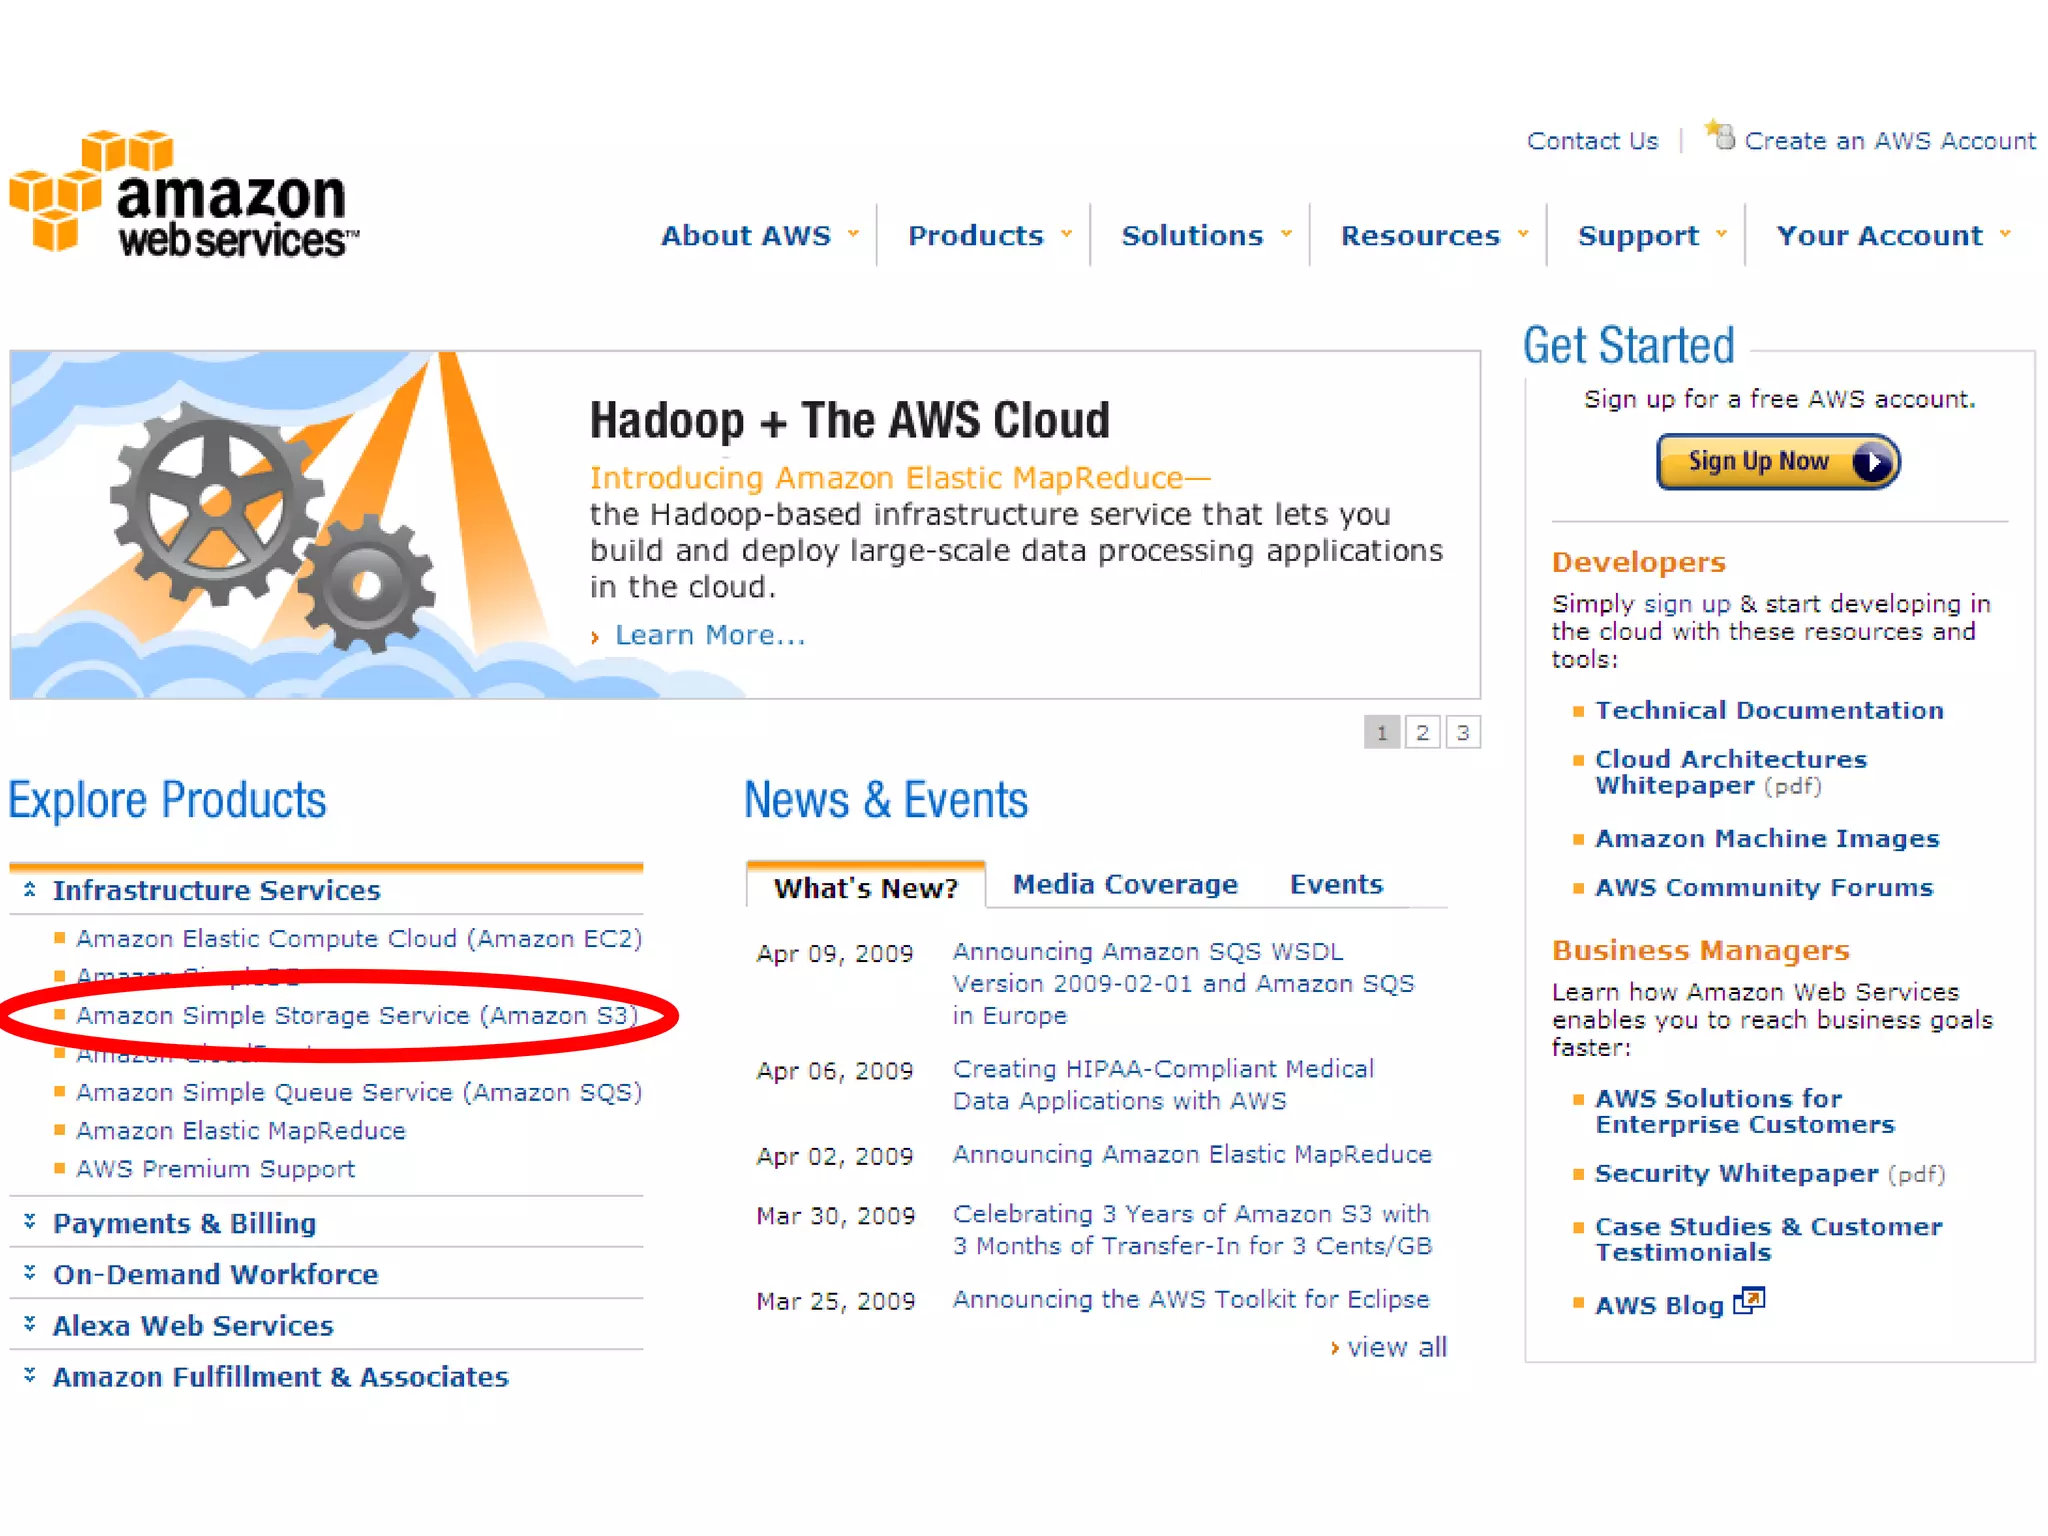2048x1536 pixels.
Task: Click the Mar 25, 2009 date
Action: pos(835,1301)
